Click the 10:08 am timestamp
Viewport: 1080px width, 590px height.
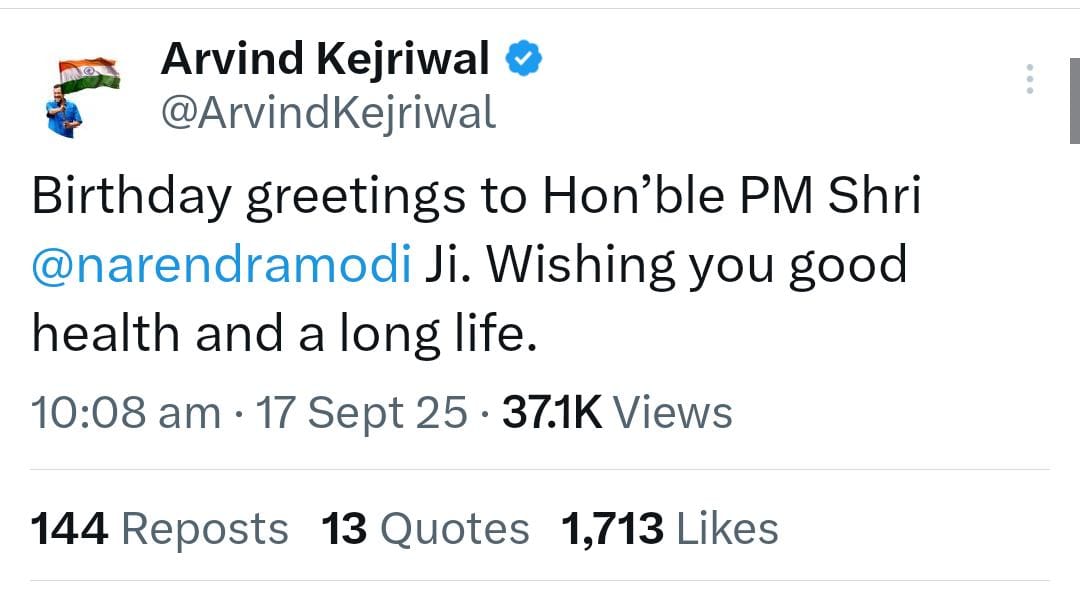tap(126, 412)
